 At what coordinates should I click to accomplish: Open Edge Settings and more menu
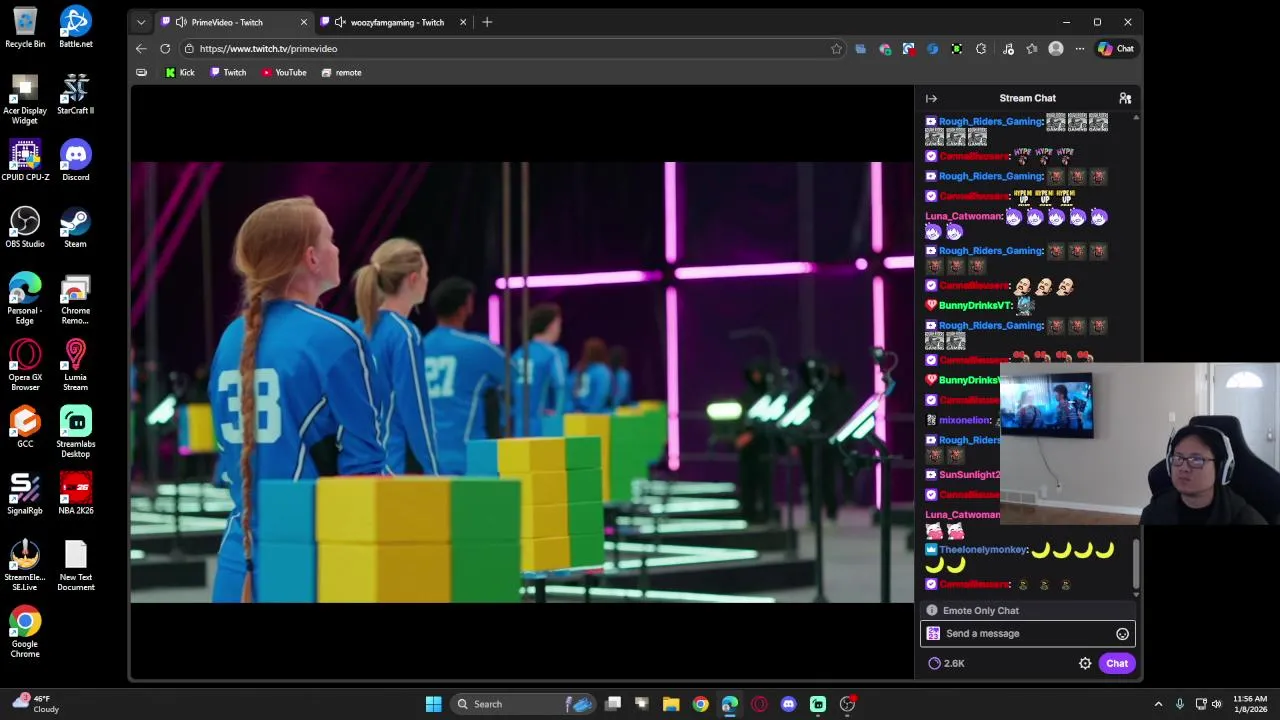click(1080, 48)
